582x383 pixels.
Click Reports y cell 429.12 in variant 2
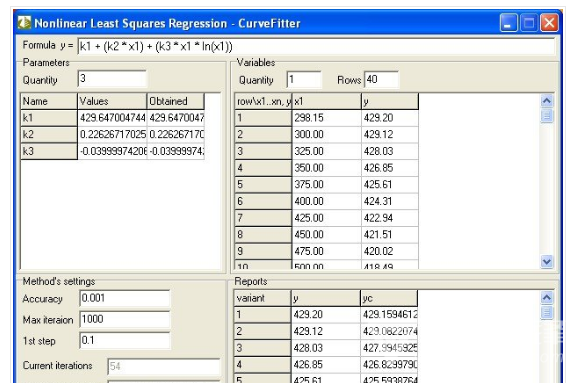(326, 331)
